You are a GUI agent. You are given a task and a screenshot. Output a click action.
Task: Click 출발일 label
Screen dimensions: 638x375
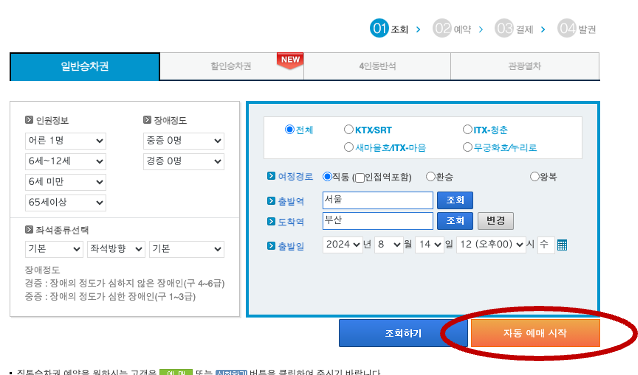pos(291,246)
